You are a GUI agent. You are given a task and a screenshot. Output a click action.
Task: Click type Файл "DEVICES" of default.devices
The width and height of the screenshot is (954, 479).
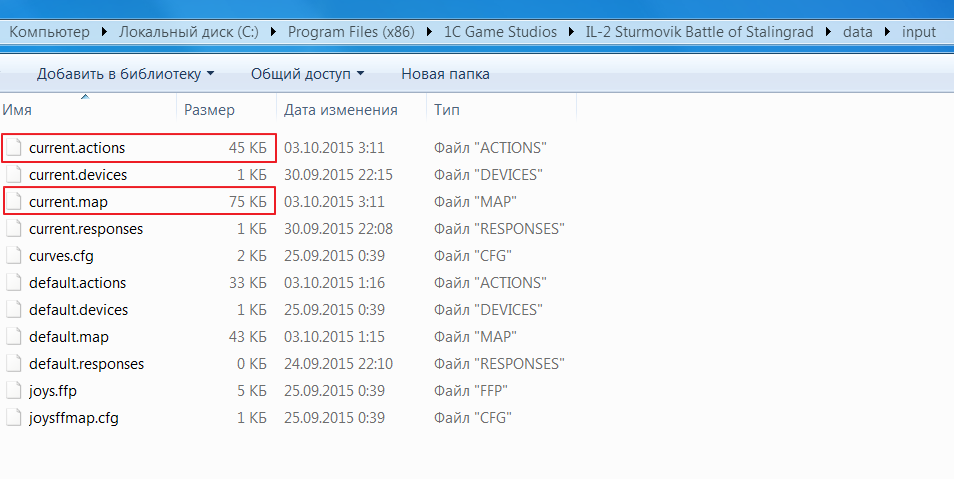[488, 310]
